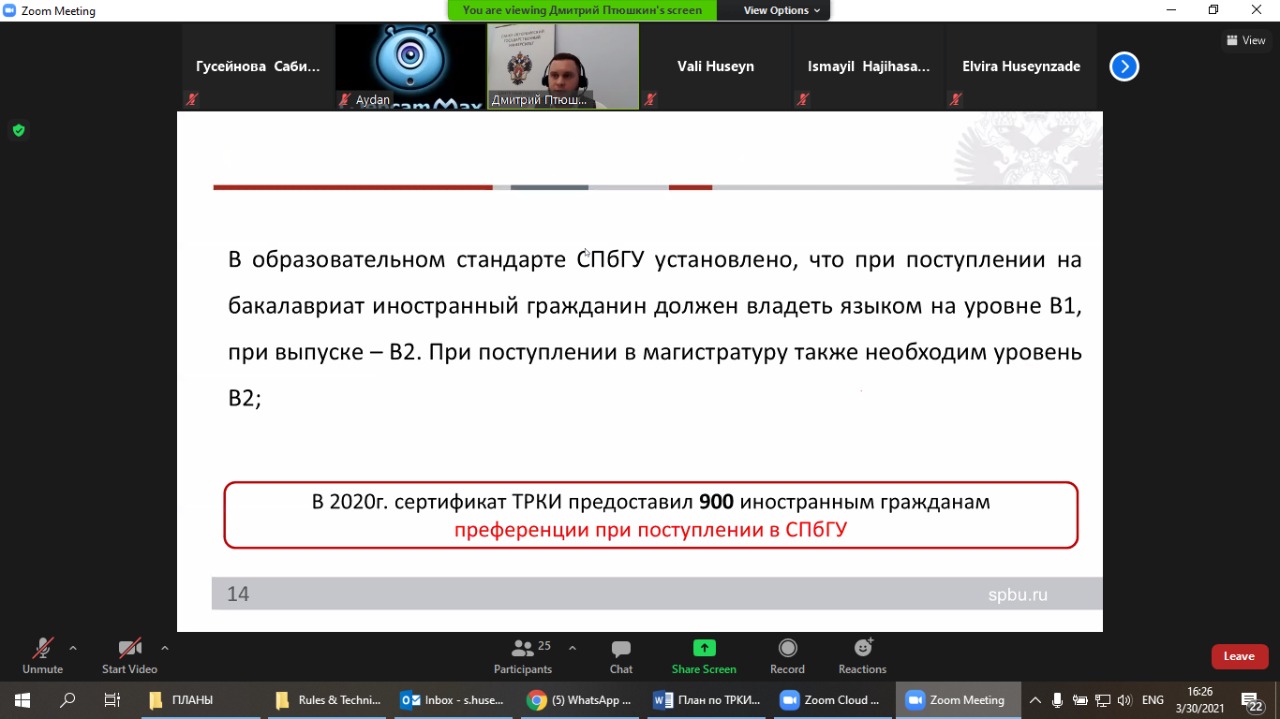Switch to Chrome WhatsApp taskbar item
Viewport: 1280px width, 719px height.
580,700
